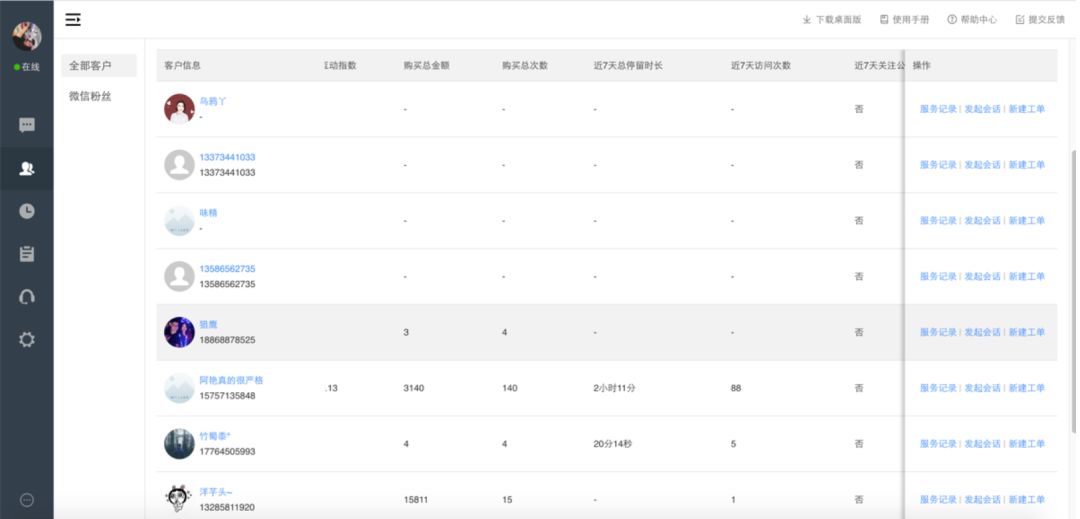Open settings gear in sidebar

click(x=27, y=340)
